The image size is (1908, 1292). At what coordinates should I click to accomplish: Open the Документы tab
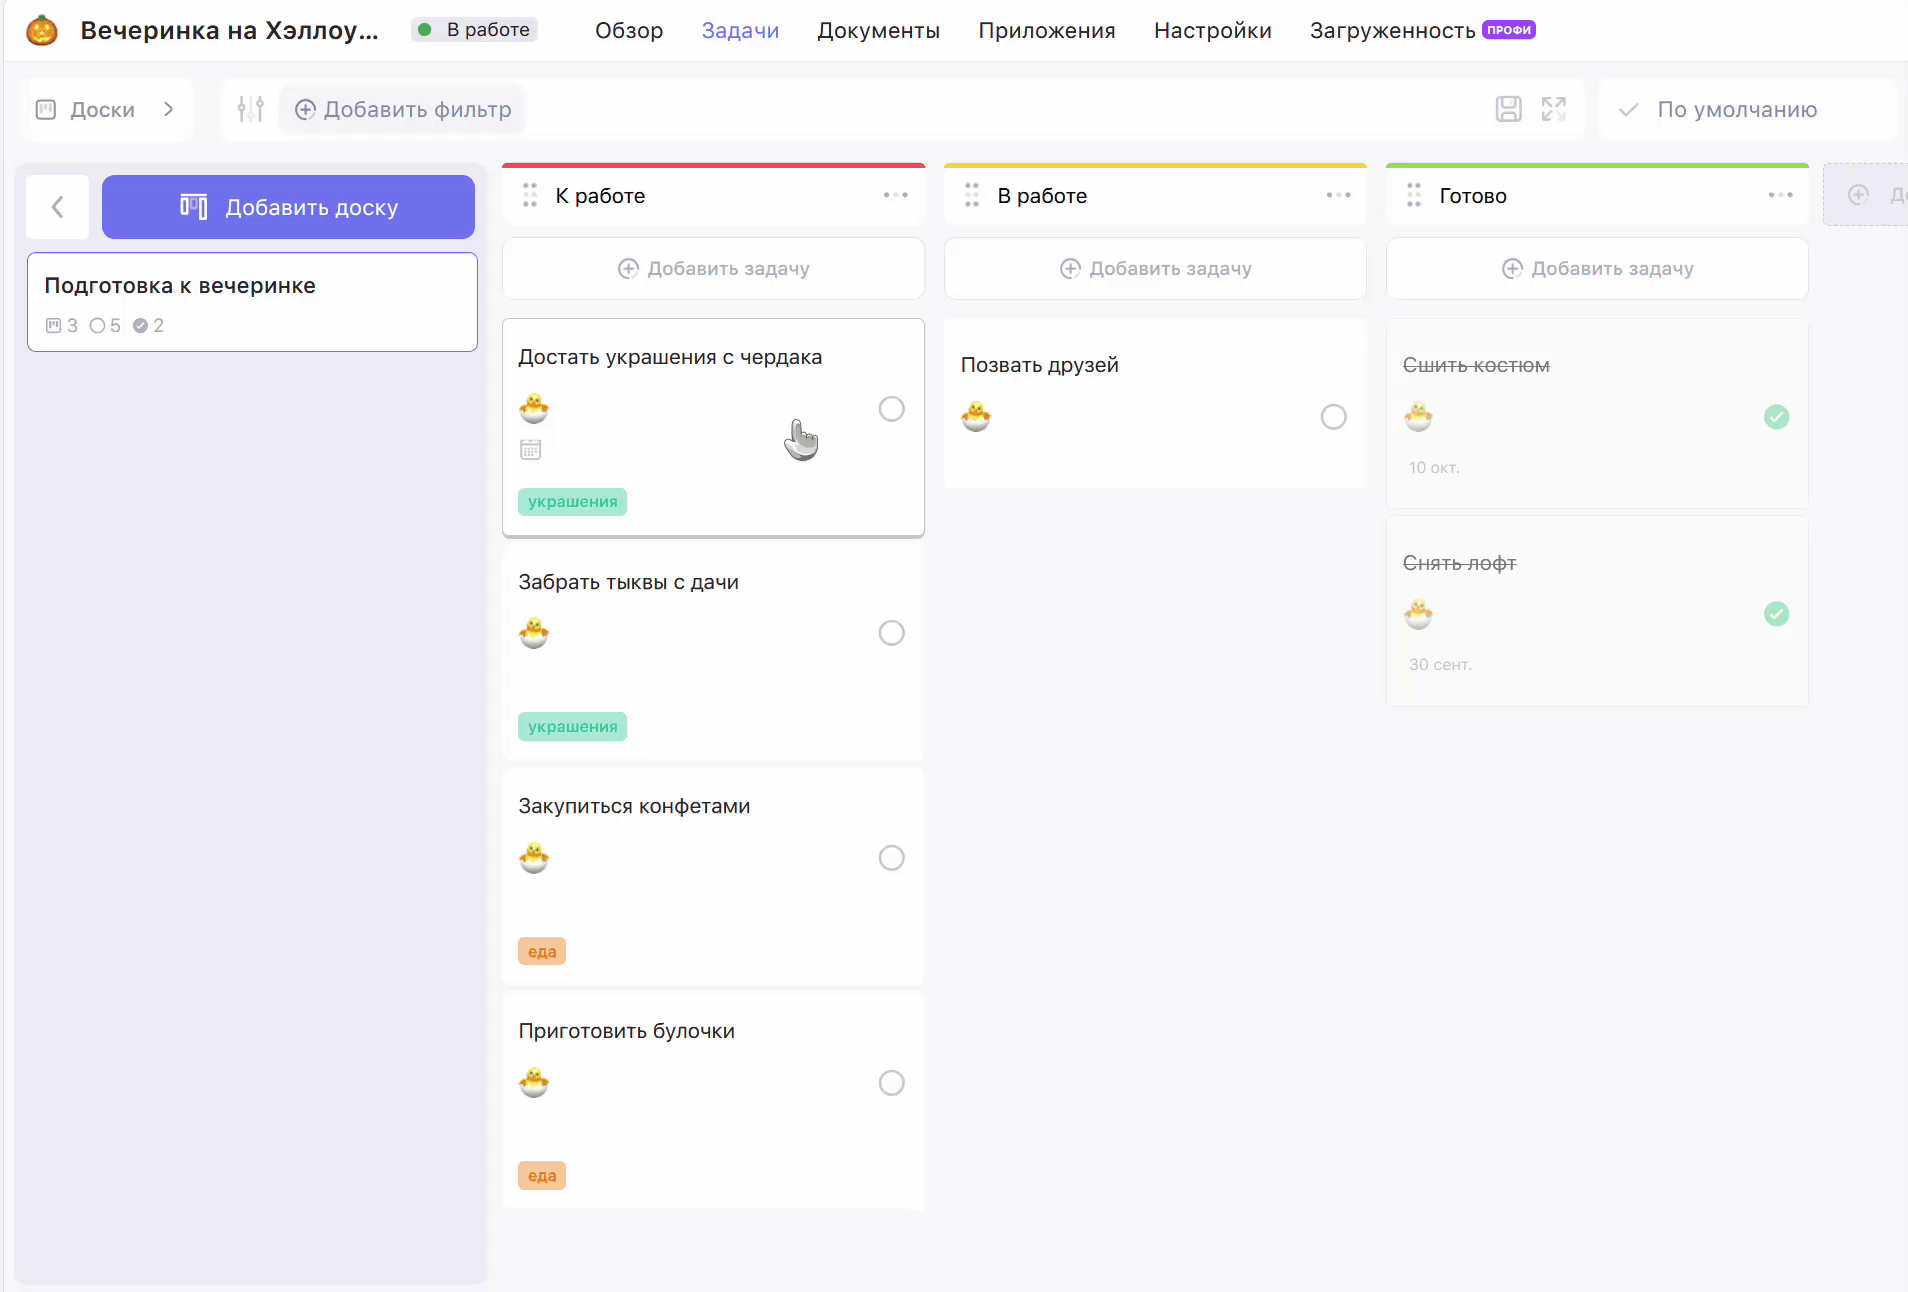point(879,30)
